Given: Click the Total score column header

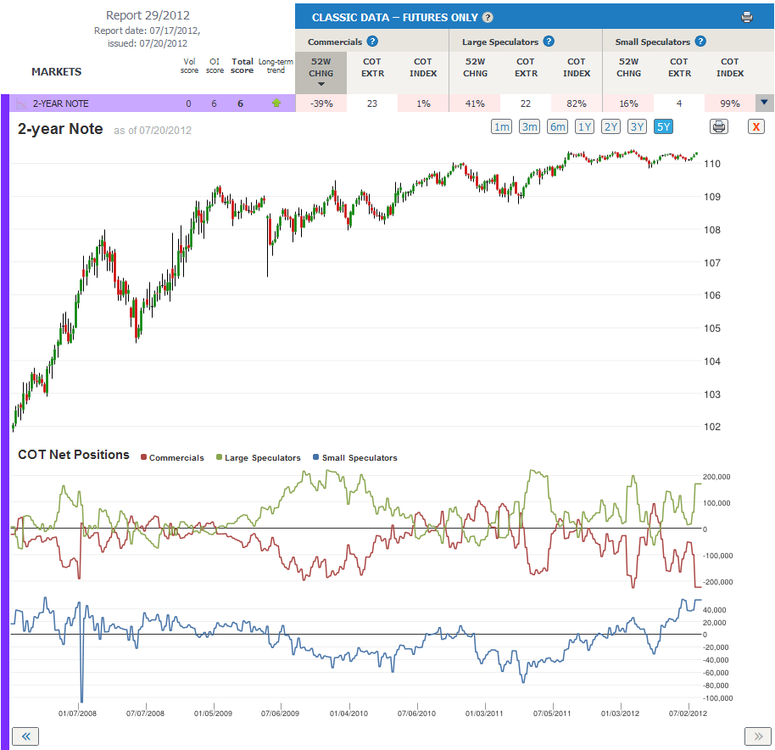Looking at the screenshot, I should [242, 66].
